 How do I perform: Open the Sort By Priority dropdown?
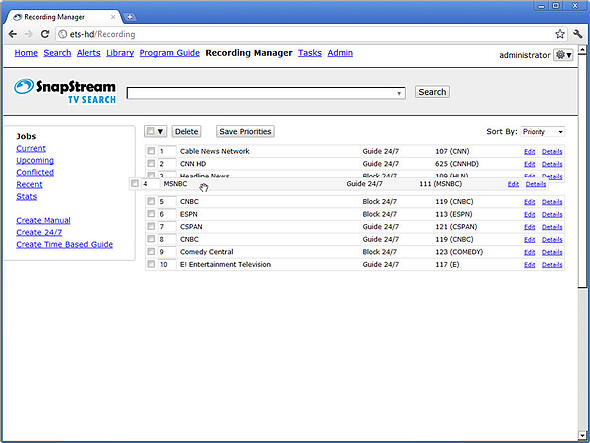tap(543, 132)
